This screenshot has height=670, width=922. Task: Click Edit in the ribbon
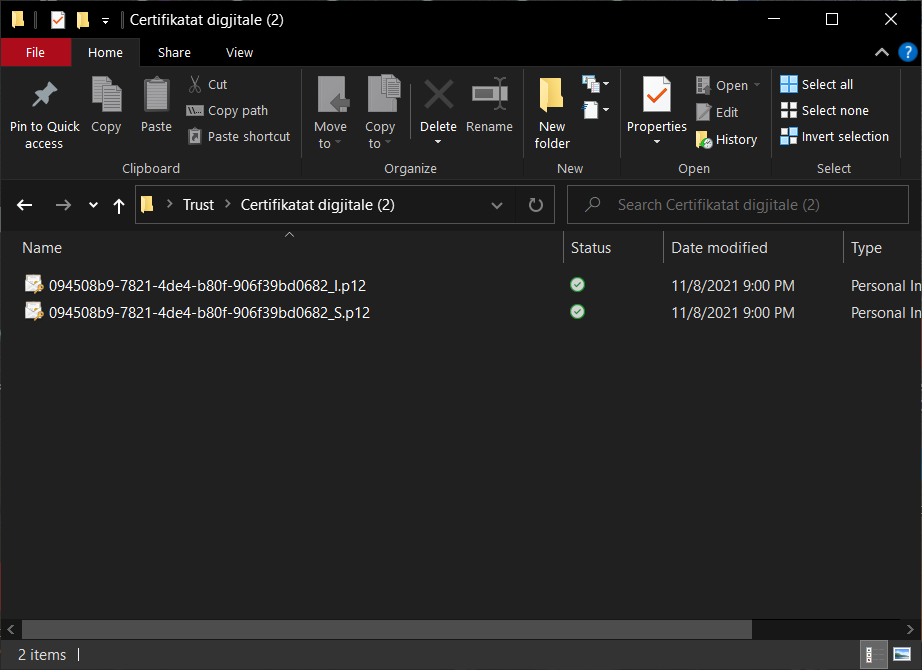point(717,112)
